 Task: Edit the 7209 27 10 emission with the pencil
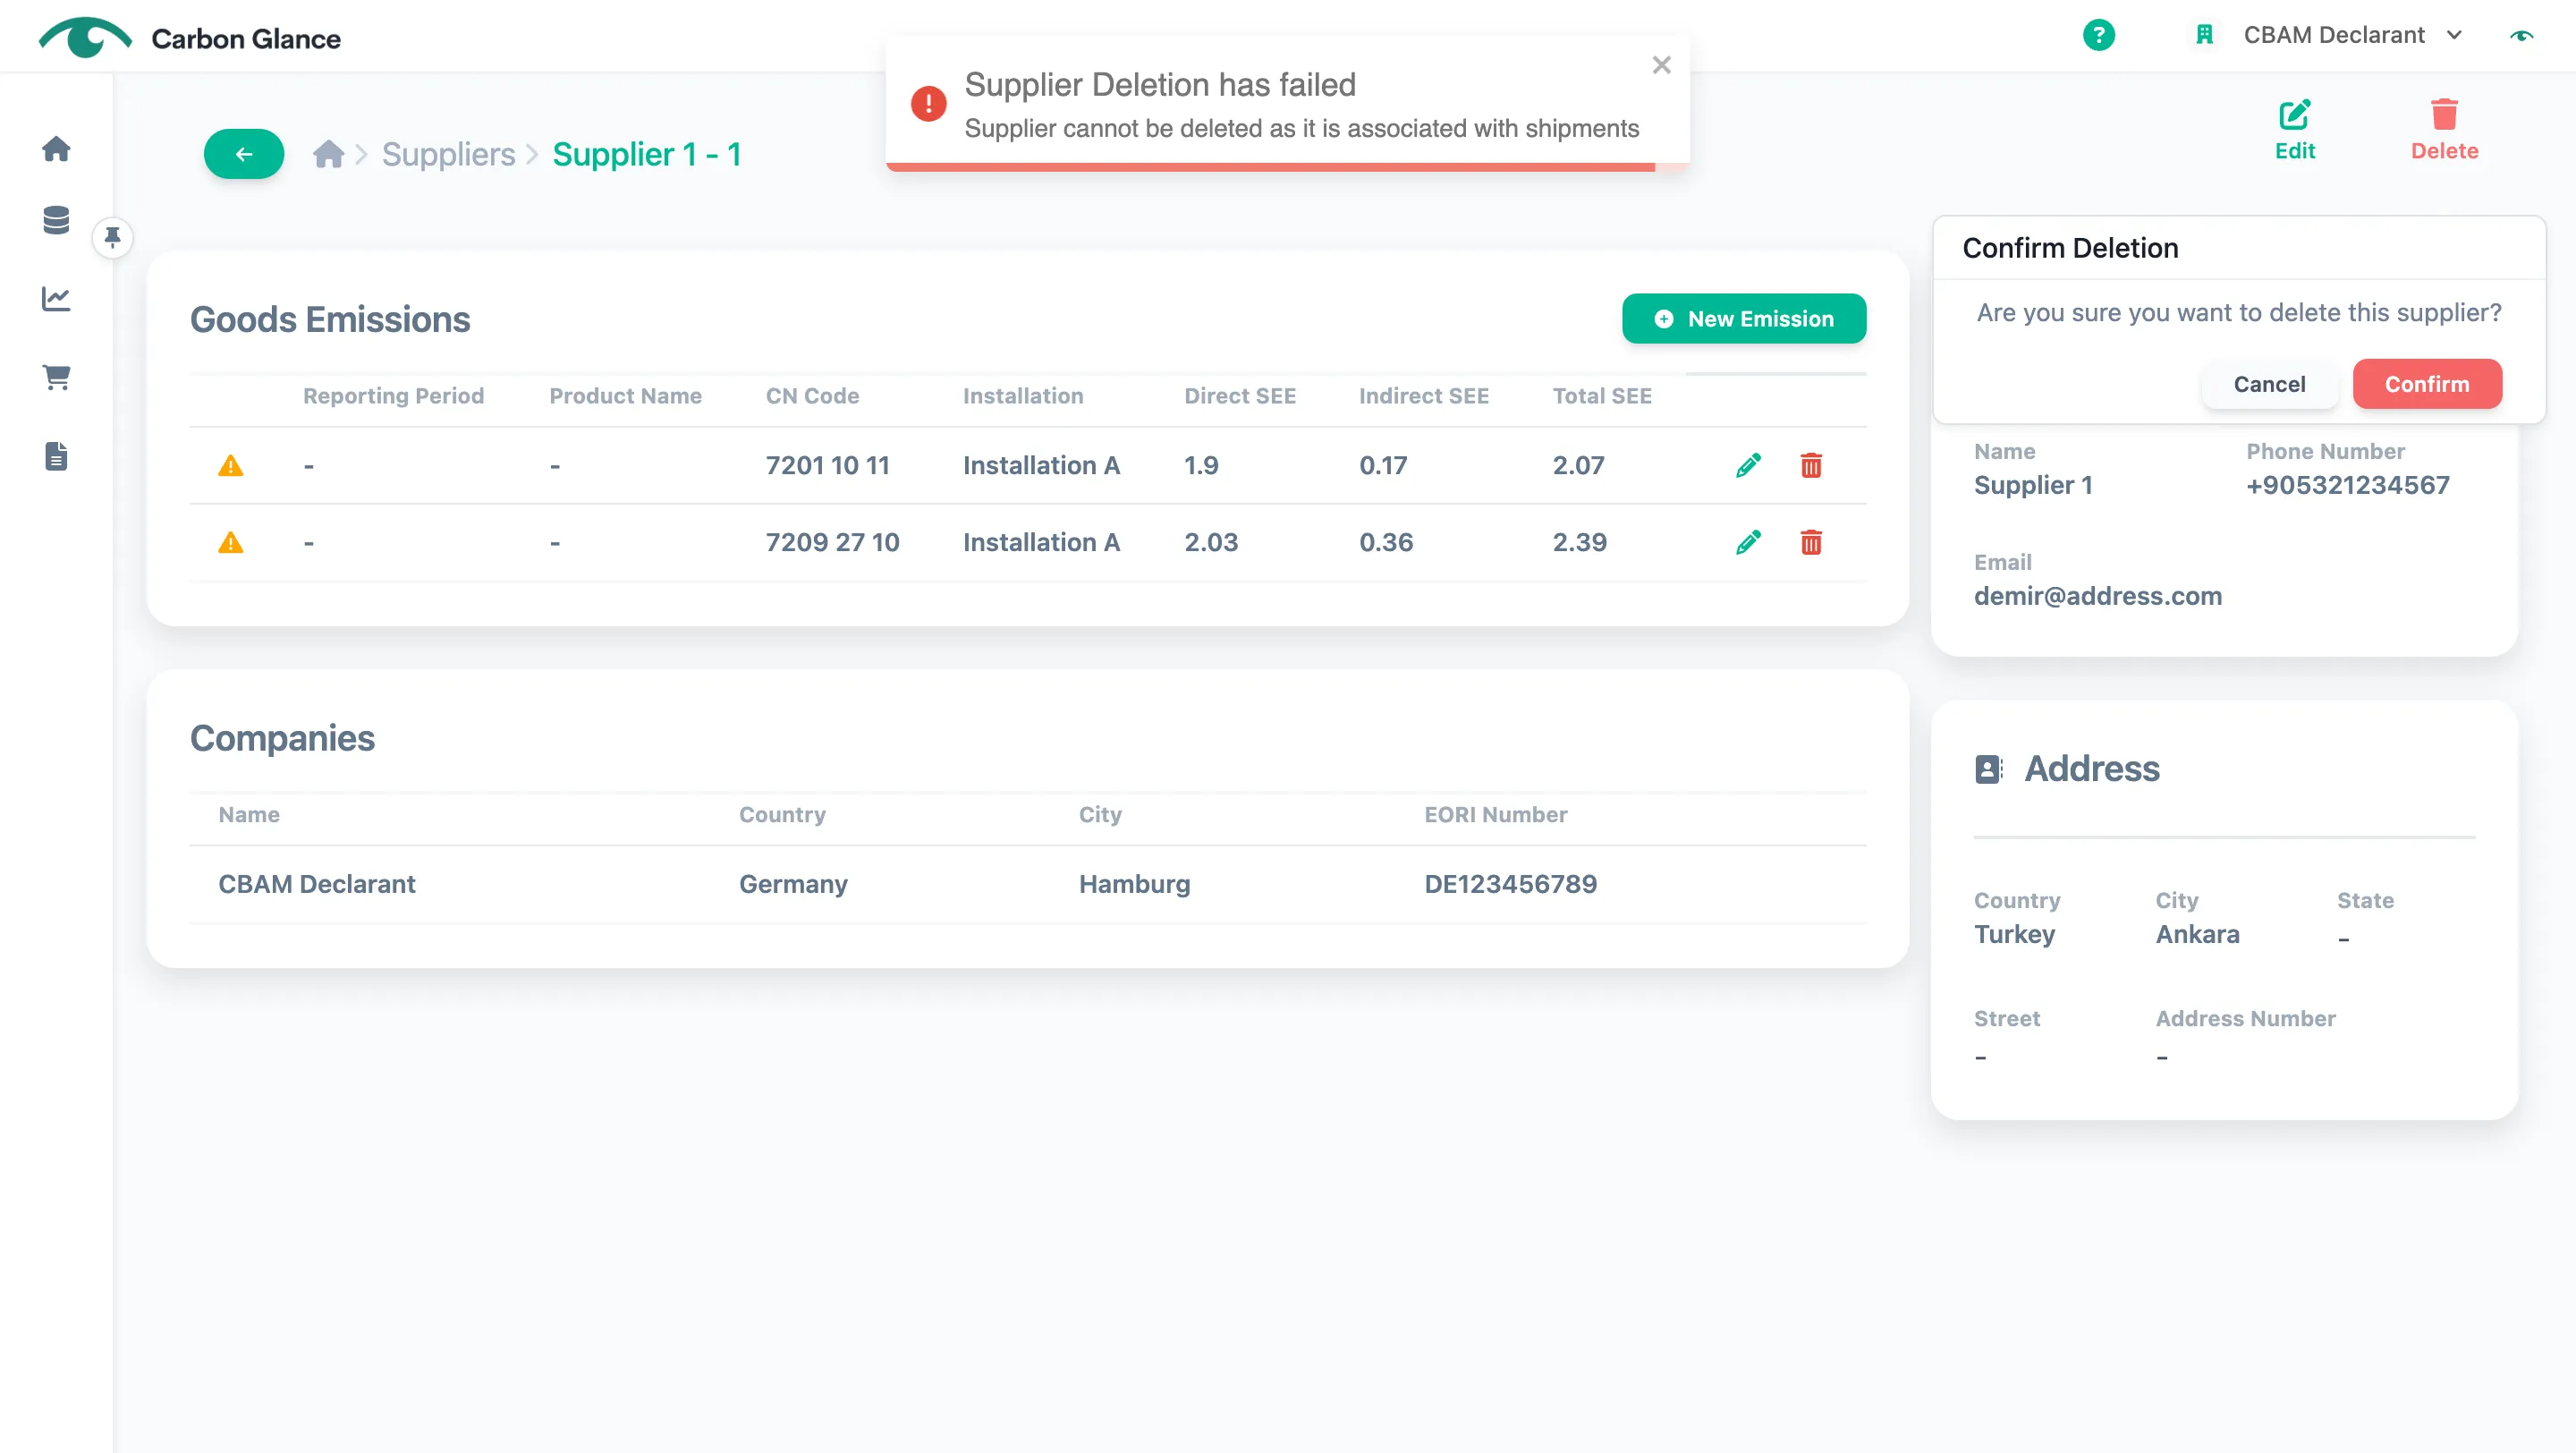pyautogui.click(x=1748, y=543)
